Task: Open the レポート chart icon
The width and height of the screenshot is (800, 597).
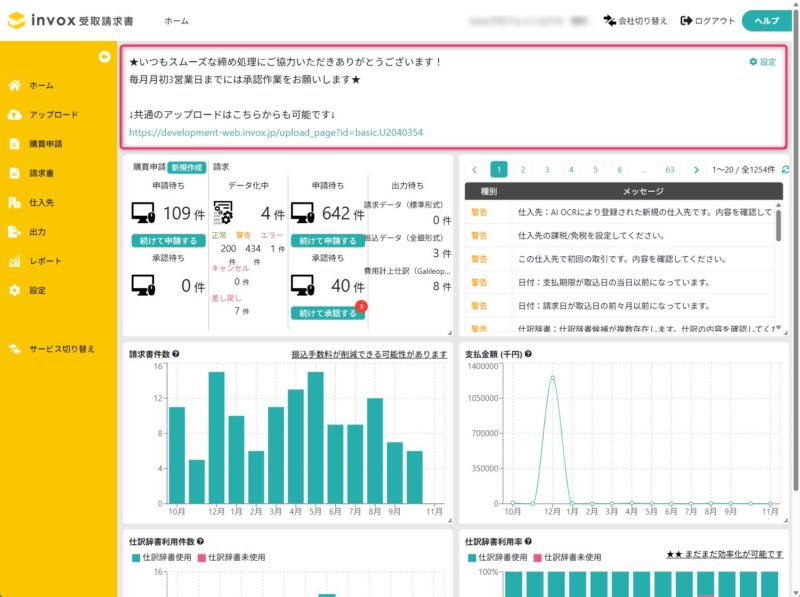Action: pyautogui.click(x=15, y=261)
